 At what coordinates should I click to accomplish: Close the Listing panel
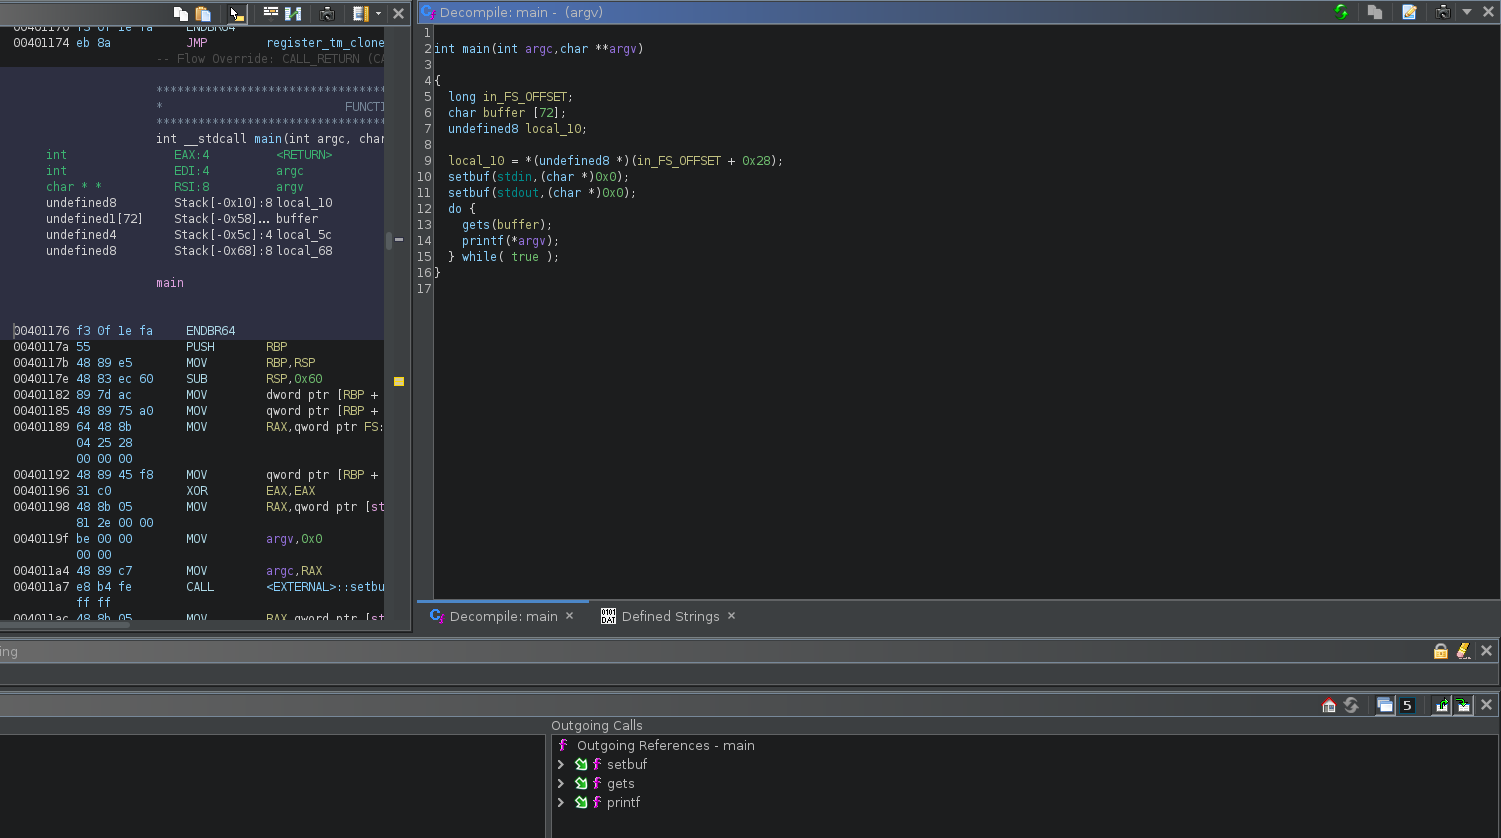(x=398, y=13)
